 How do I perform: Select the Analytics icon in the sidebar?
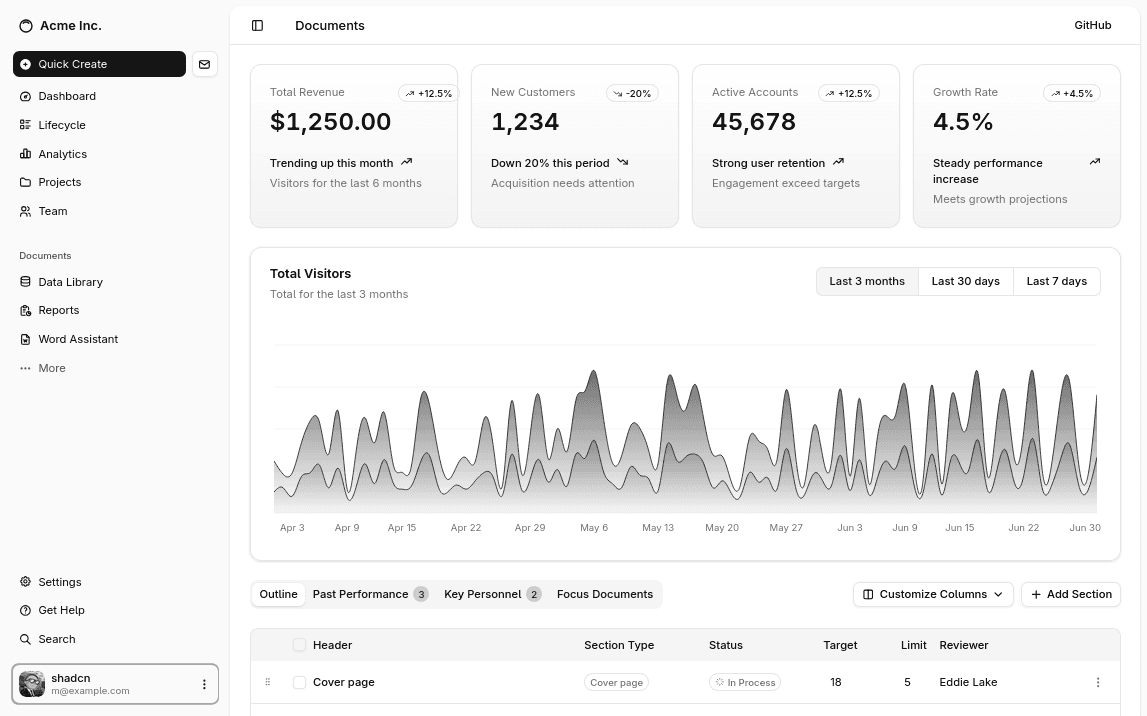pyautogui.click(x=27, y=153)
